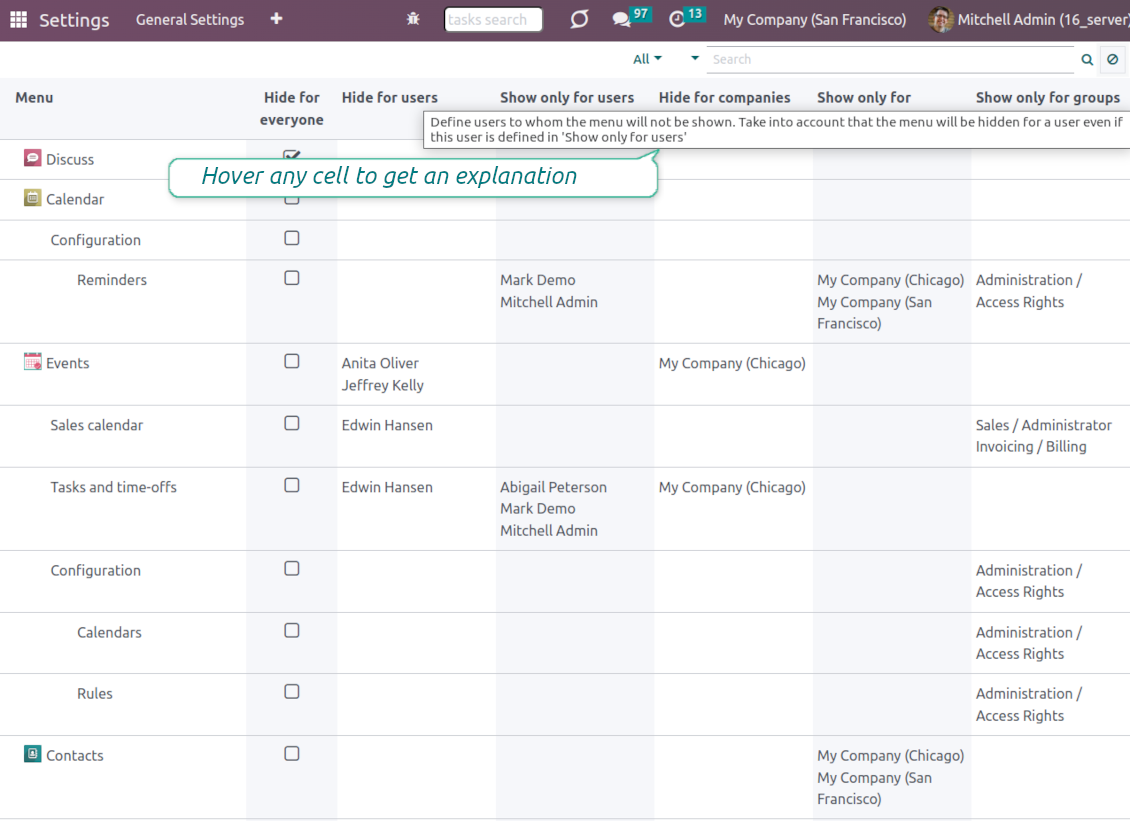The height and width of the screenshot is (821, 1130).
Task: Click the plus icon next to General Settings
Action: [x=276, y=19]
